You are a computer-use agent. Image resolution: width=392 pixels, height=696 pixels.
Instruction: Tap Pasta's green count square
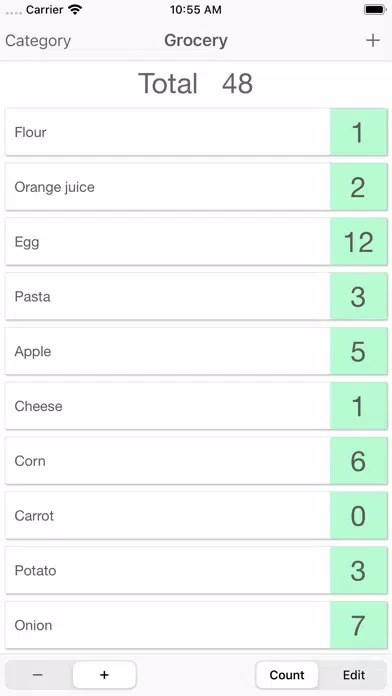(x=359, y=296)
